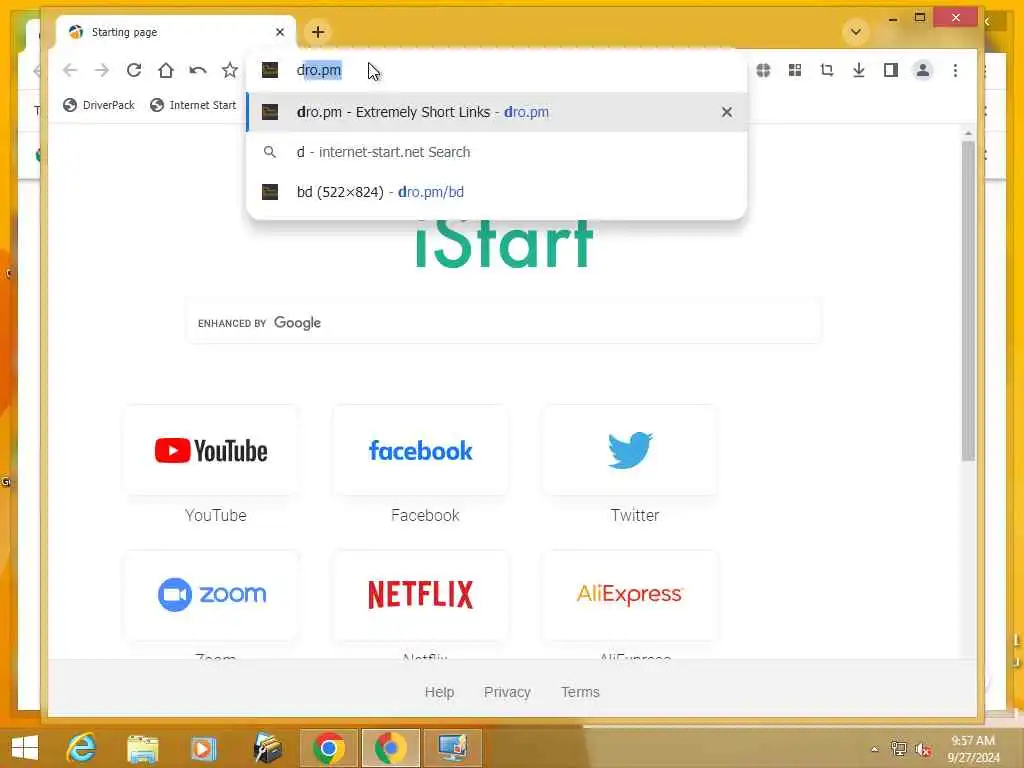This screenshot has height=768, width=1024.
Task: Open the user profile avatar
Action: [x=923, y=70]
